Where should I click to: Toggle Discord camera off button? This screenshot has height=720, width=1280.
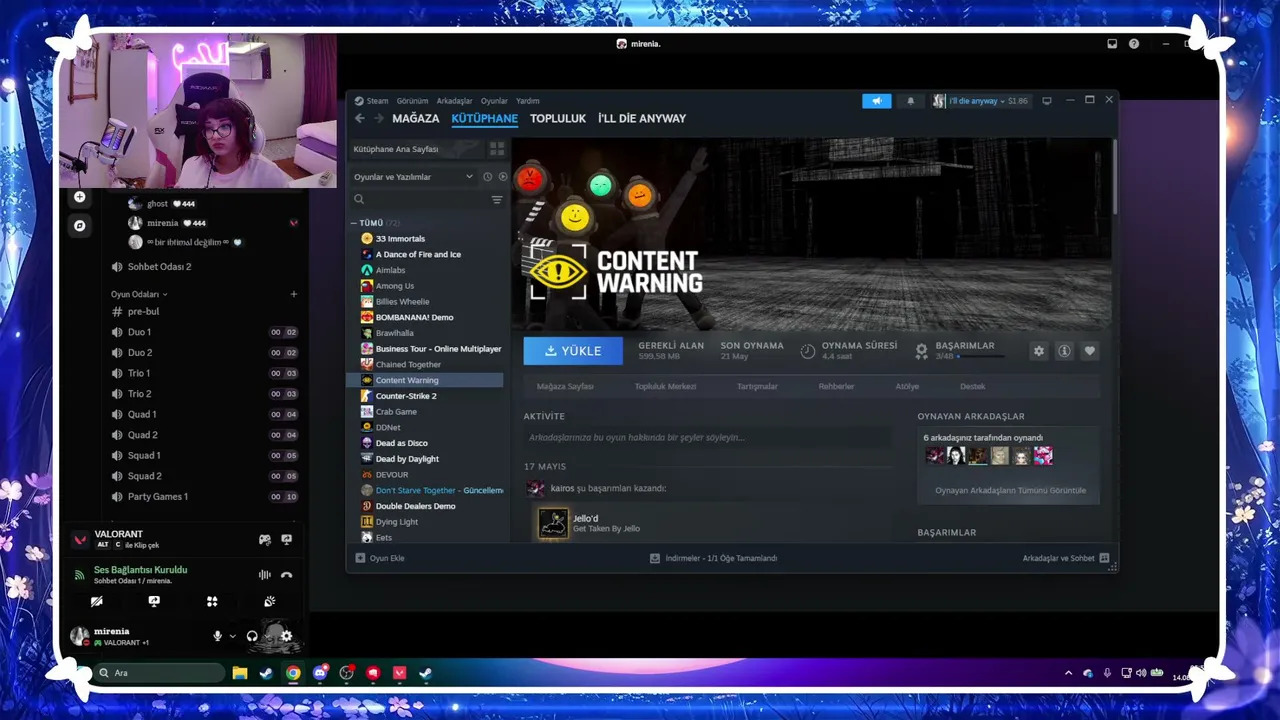(96, 602)
